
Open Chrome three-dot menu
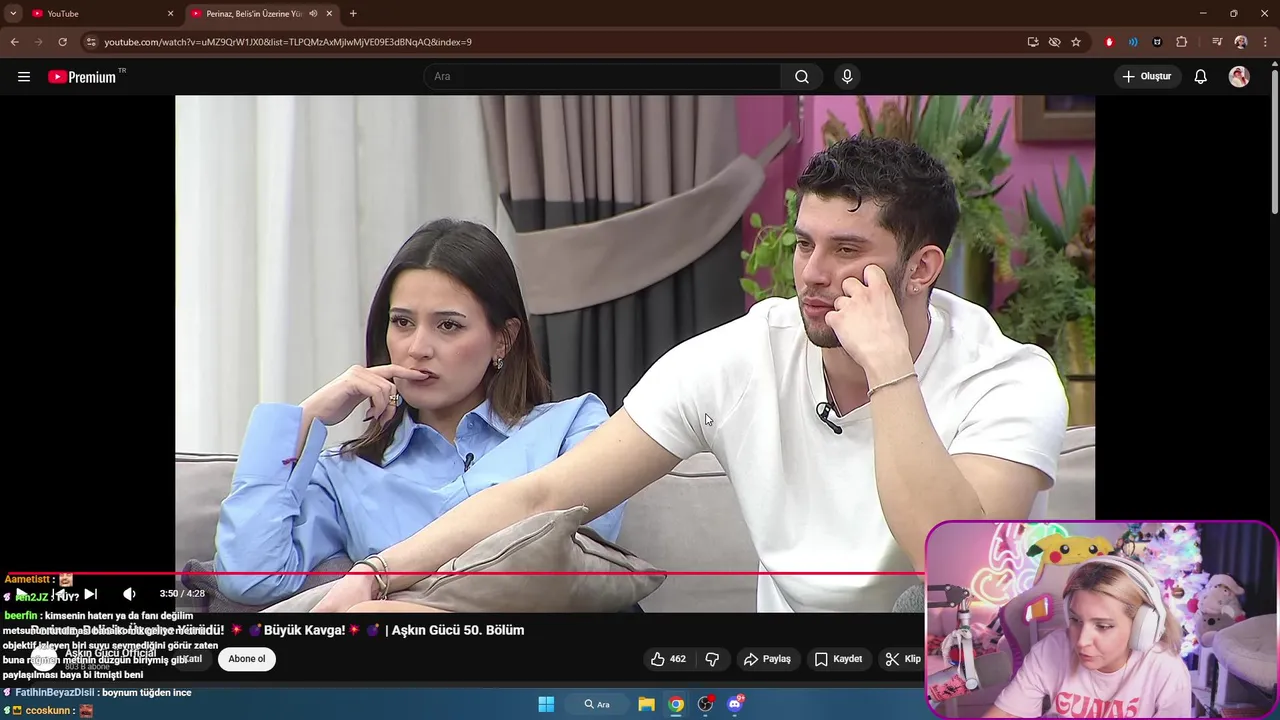pyautogui.click(x=1264, y=42)
